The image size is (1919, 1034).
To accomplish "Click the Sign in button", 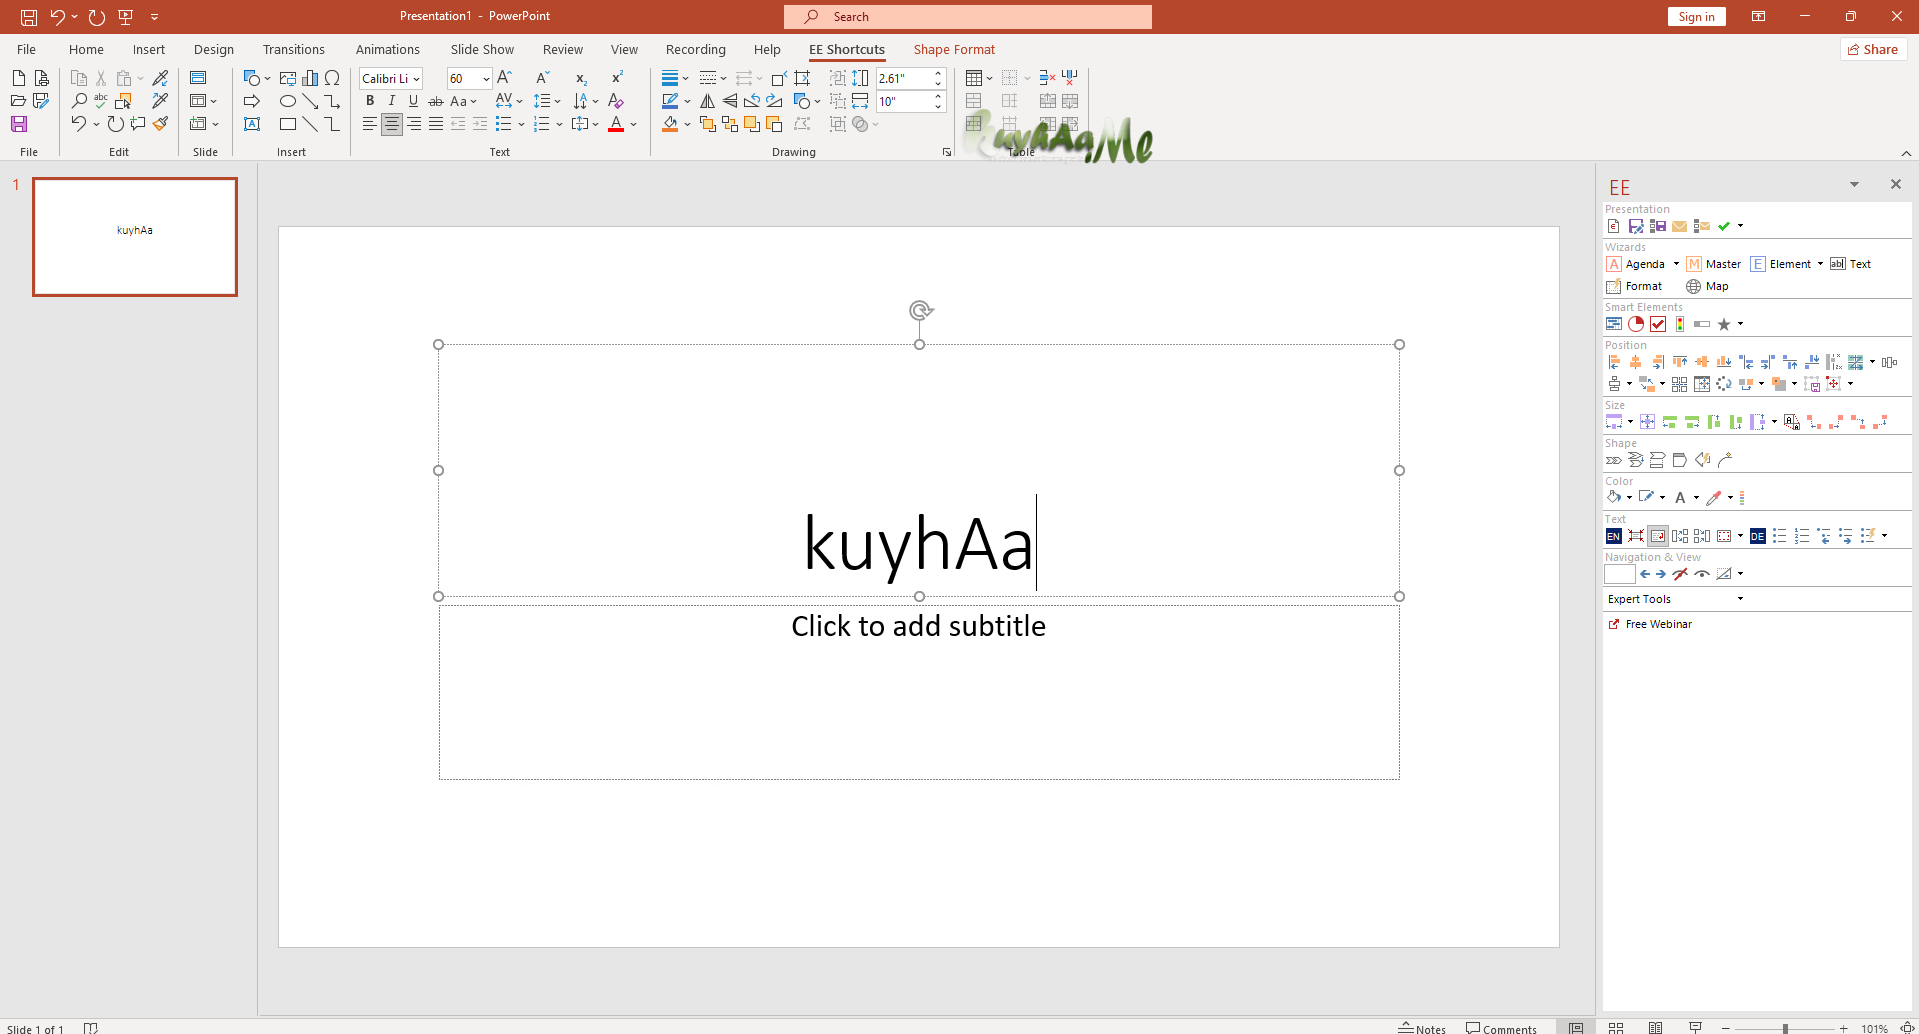I will [x=1696, y=16].
